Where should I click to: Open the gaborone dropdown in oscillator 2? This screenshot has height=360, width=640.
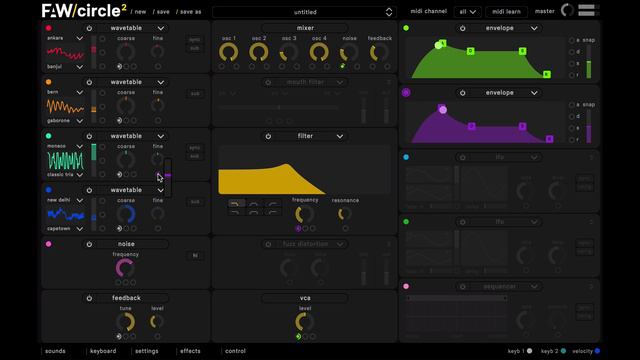[x=65, y=121]
